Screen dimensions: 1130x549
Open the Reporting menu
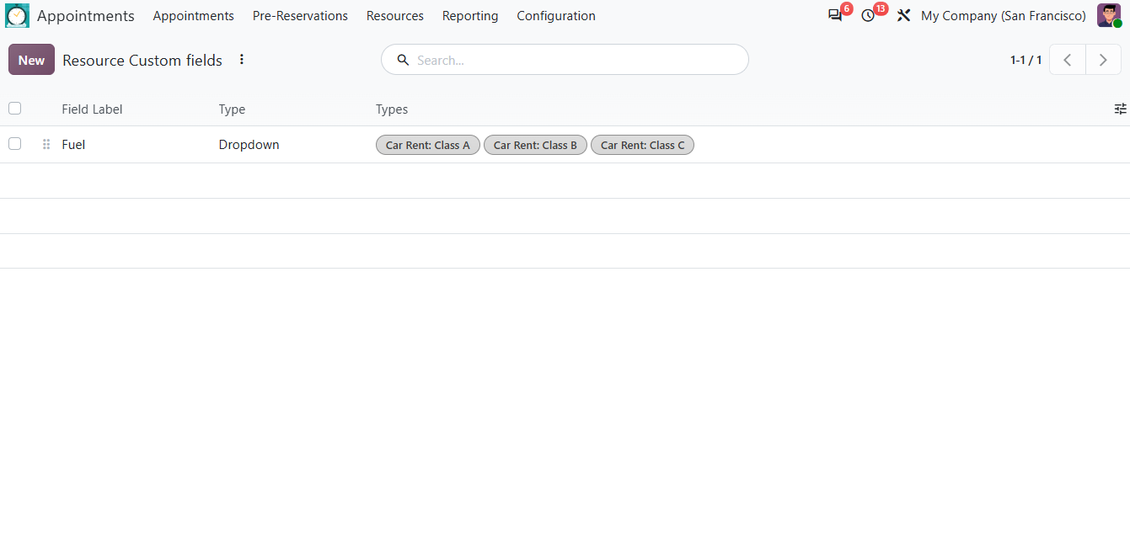point(470,16)
